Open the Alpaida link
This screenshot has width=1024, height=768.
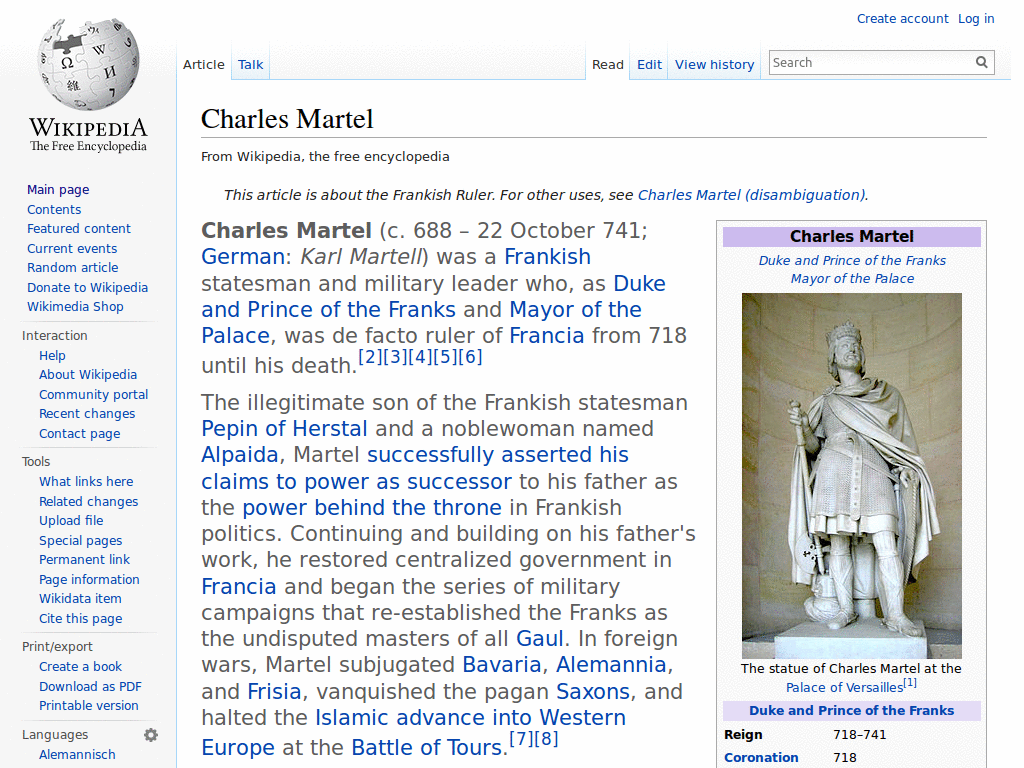(240, 455)
